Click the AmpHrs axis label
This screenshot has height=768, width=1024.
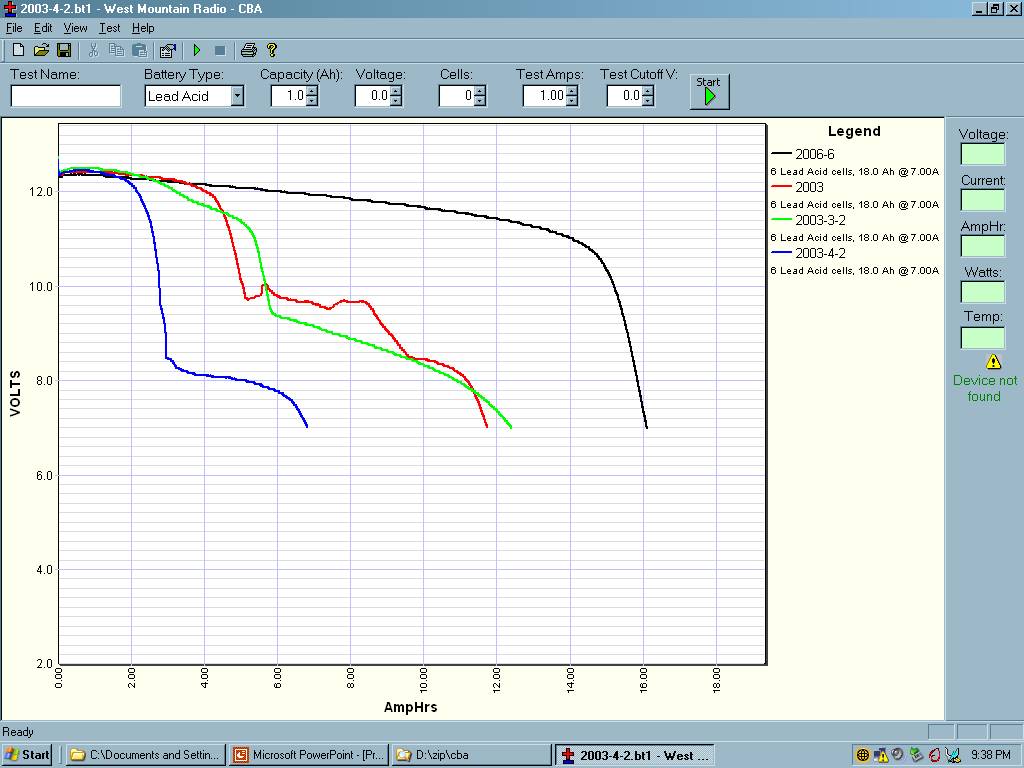pos(410,707)
